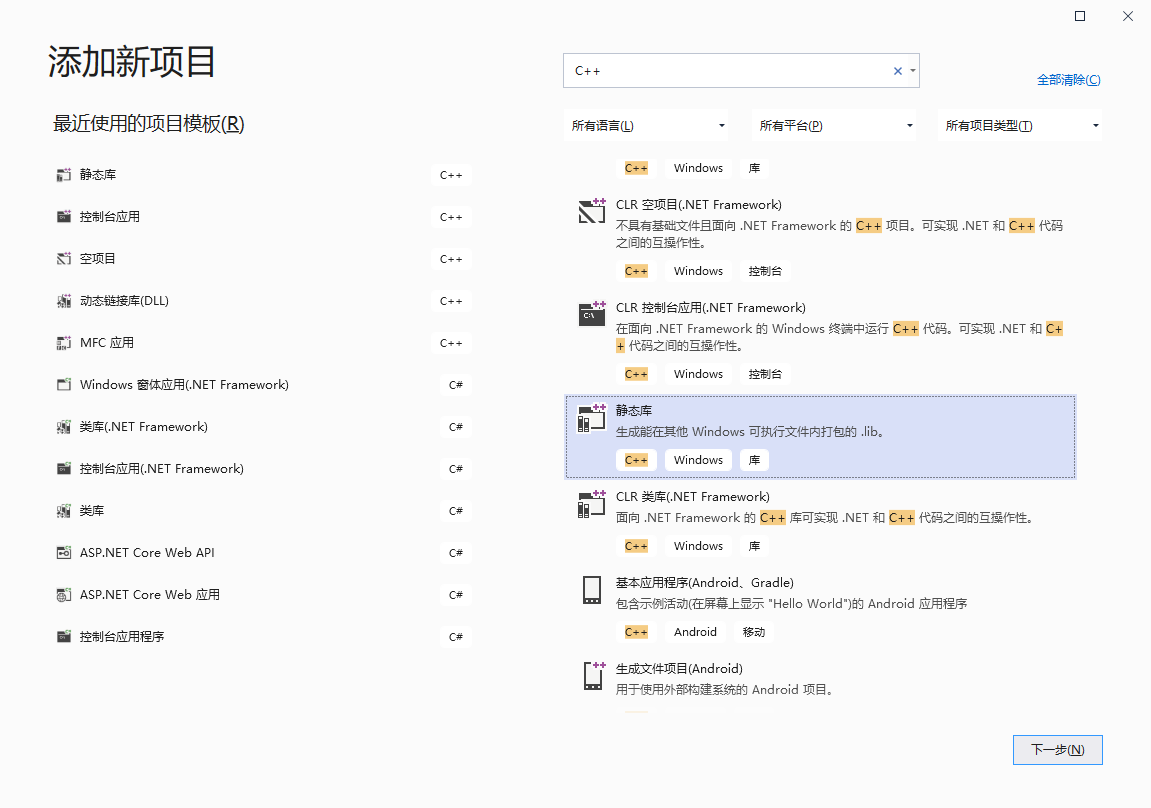Click the ASP.NET Core Web 应用 icon
The image size is (1151, 808).
(64, 594)
